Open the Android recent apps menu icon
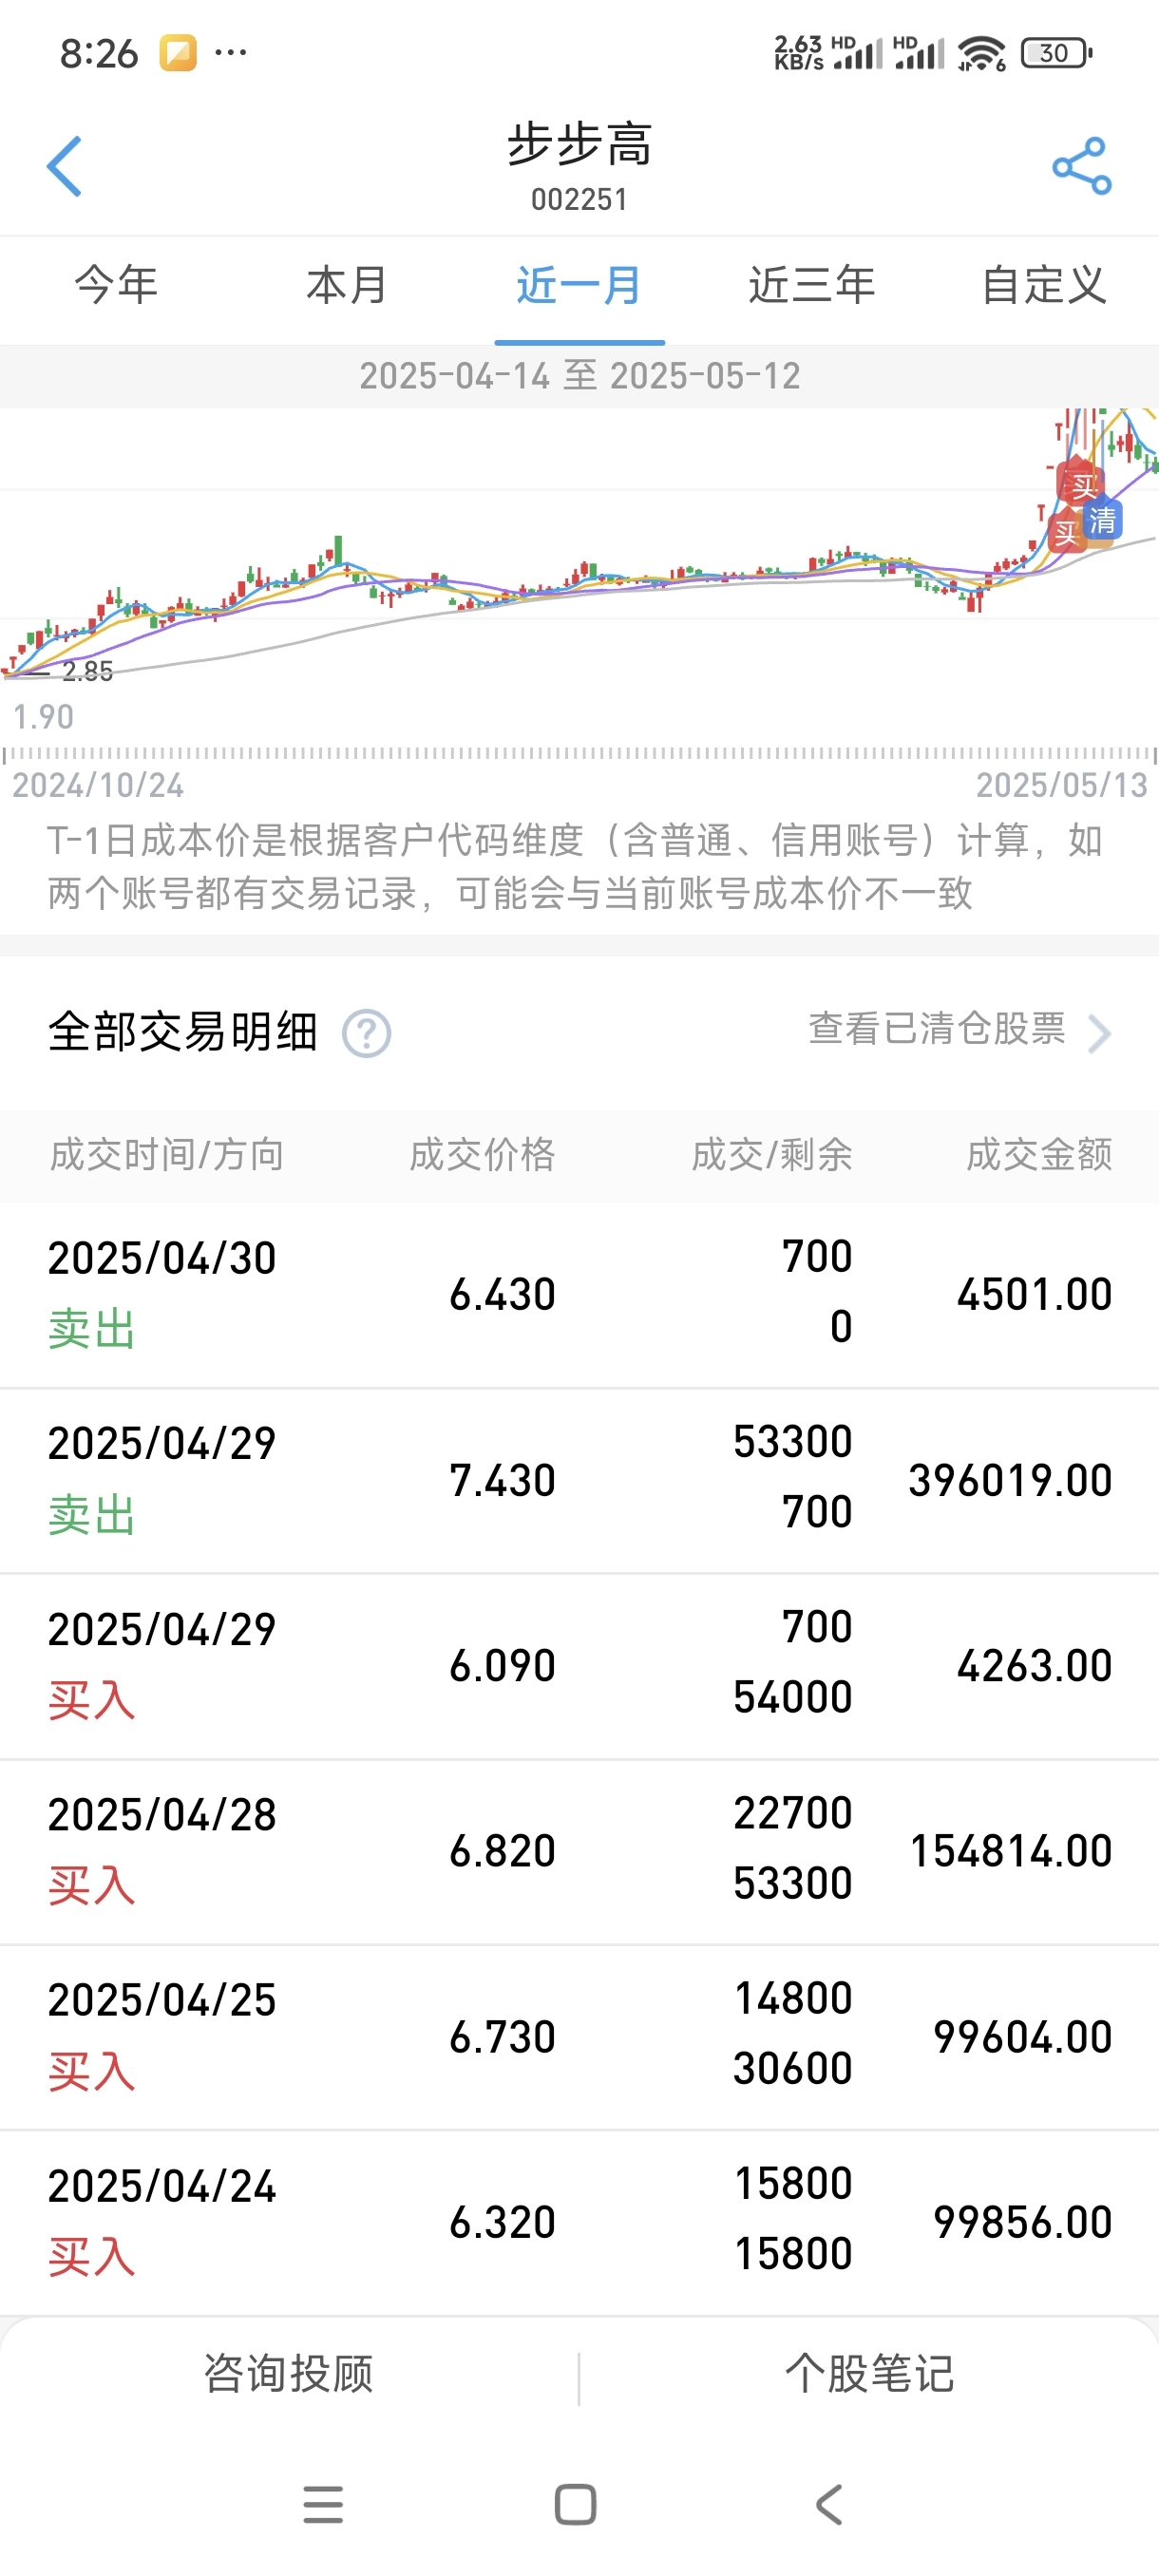Screen dimensions: 1159x2576 click(x=323, y=2504)
